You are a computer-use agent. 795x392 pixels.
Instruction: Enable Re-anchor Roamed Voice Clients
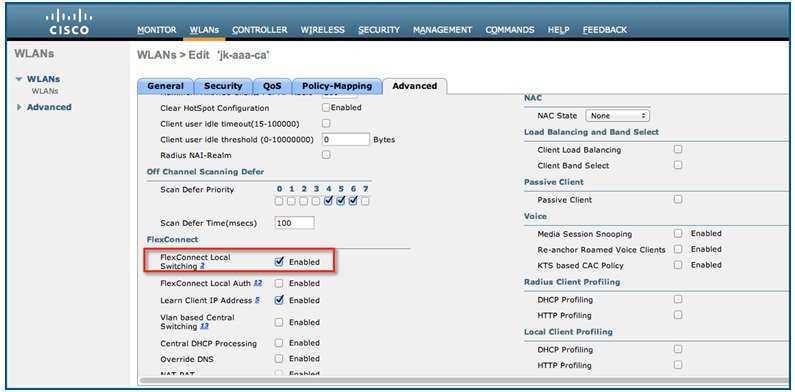tap(678, 249)
